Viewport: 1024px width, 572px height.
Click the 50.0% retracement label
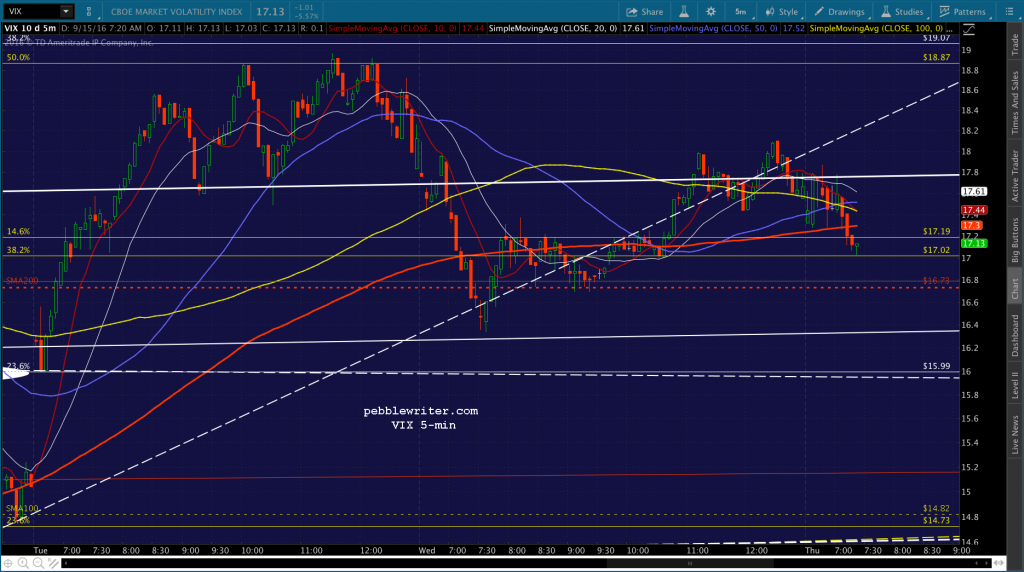(18, 57)
